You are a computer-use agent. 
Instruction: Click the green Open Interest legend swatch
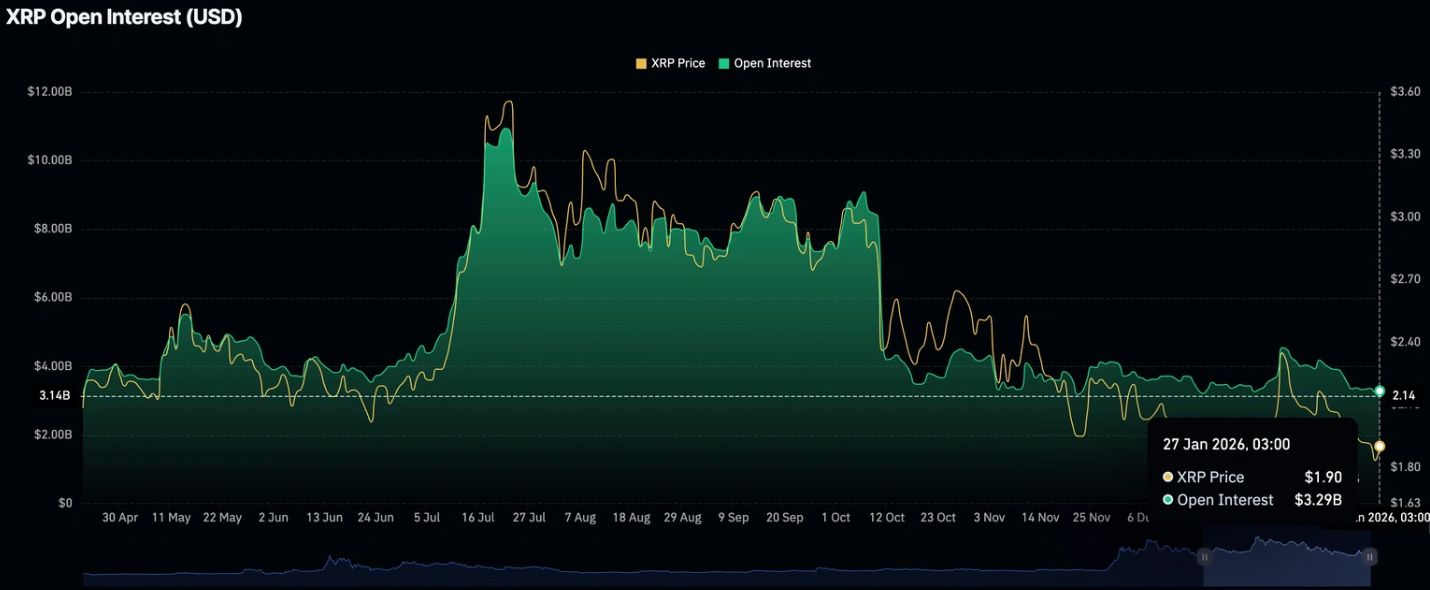(x=724, y=63)
